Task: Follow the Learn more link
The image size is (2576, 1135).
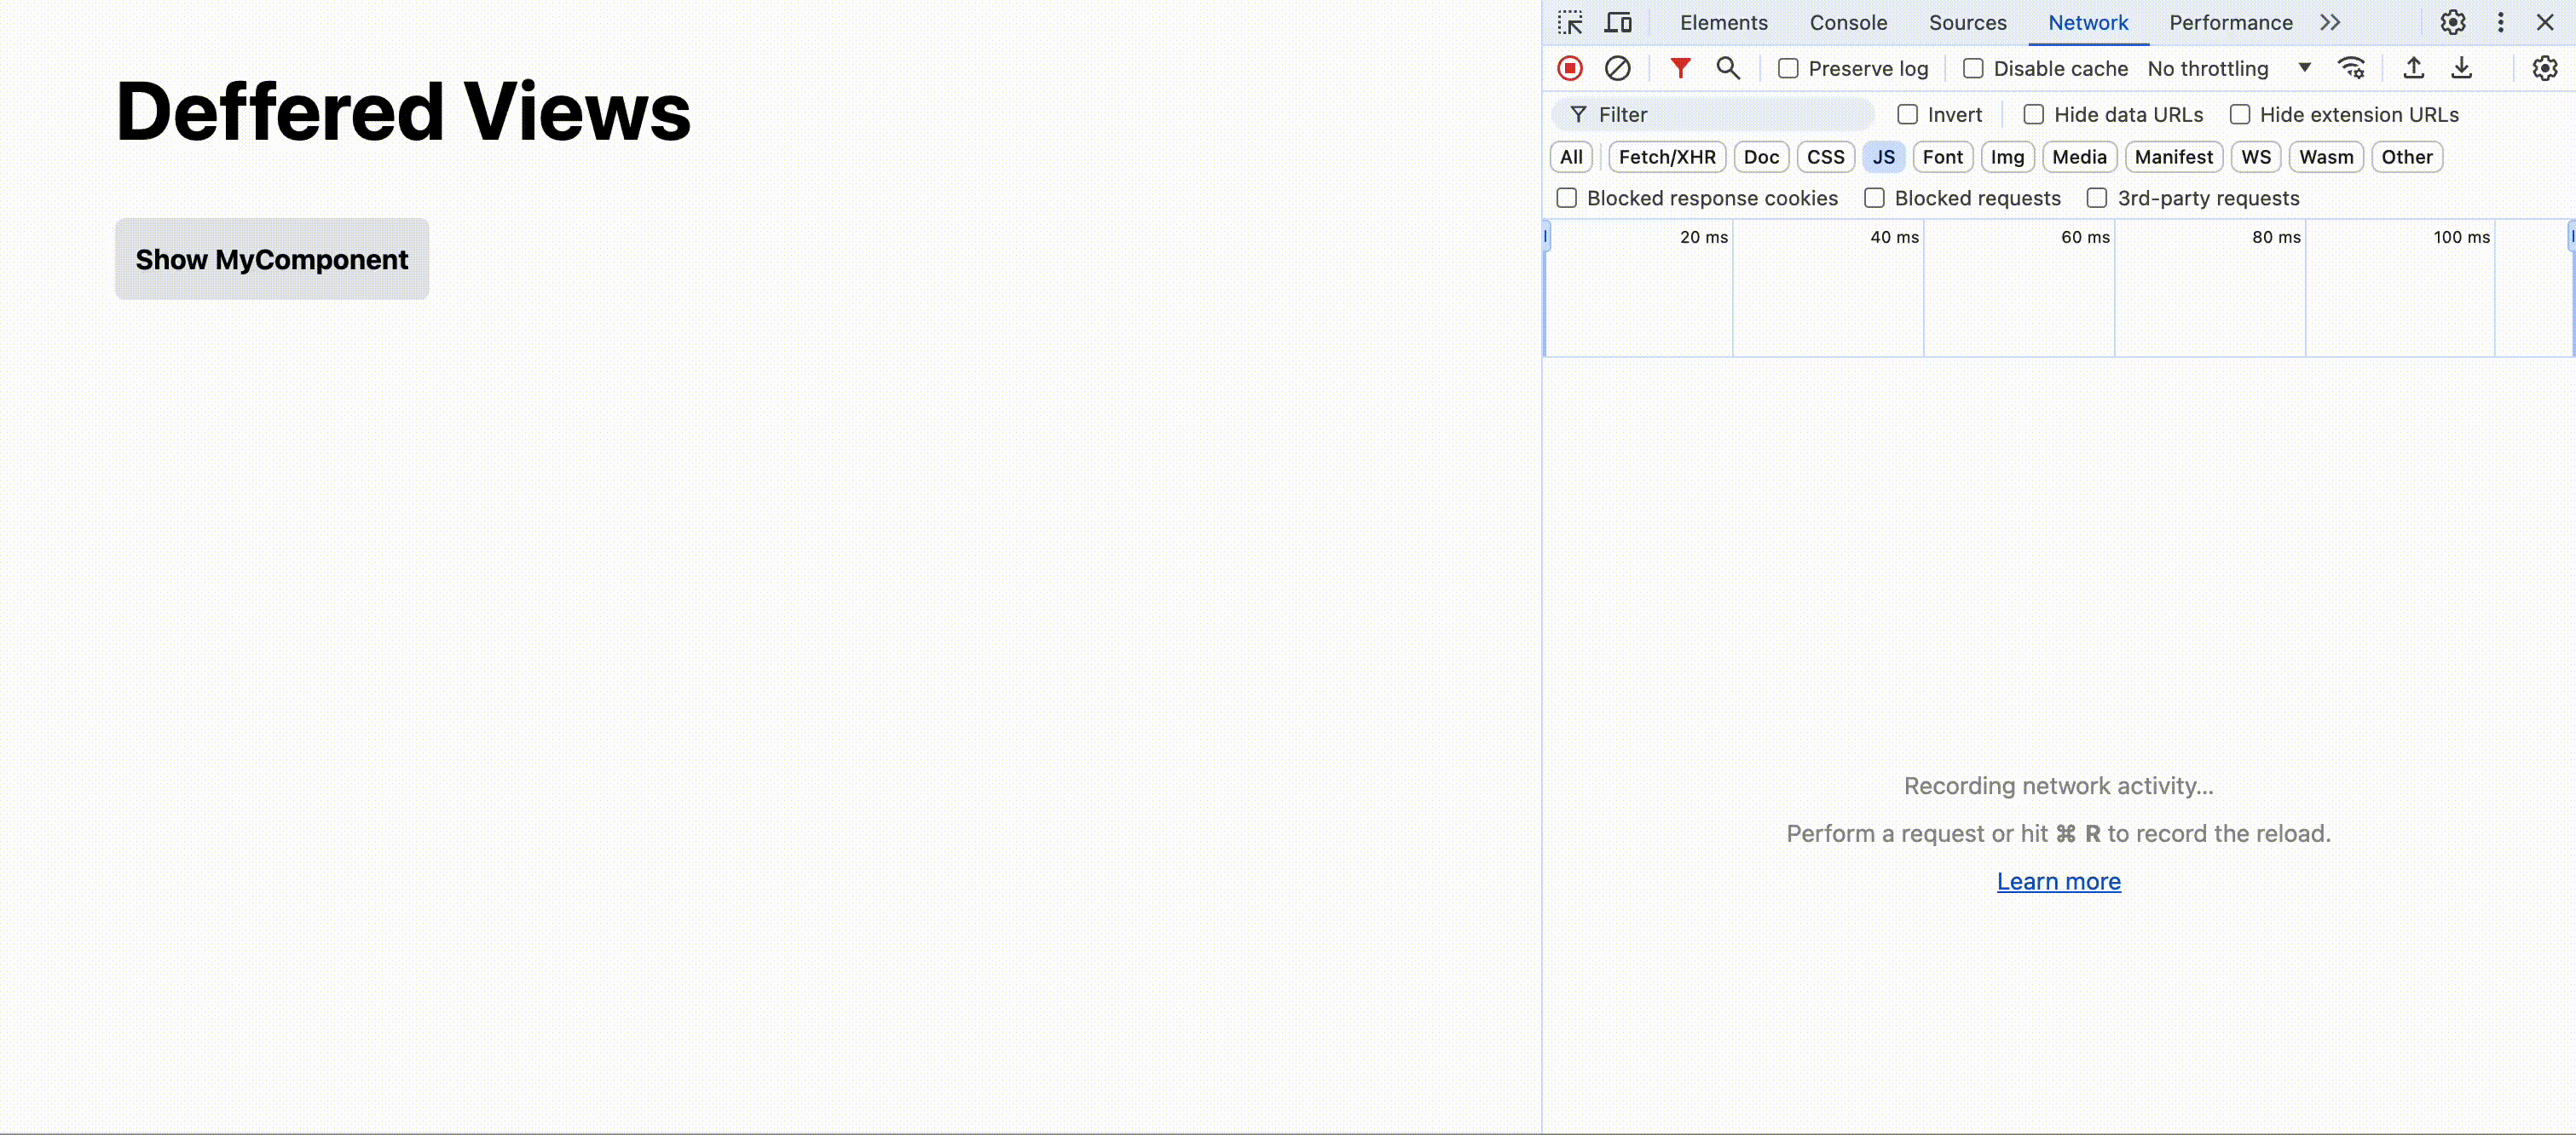Action: pos(2058,881)
